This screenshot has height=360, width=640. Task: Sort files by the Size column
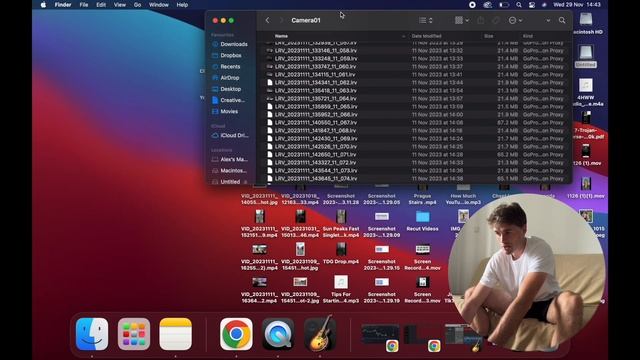(489, 36)
